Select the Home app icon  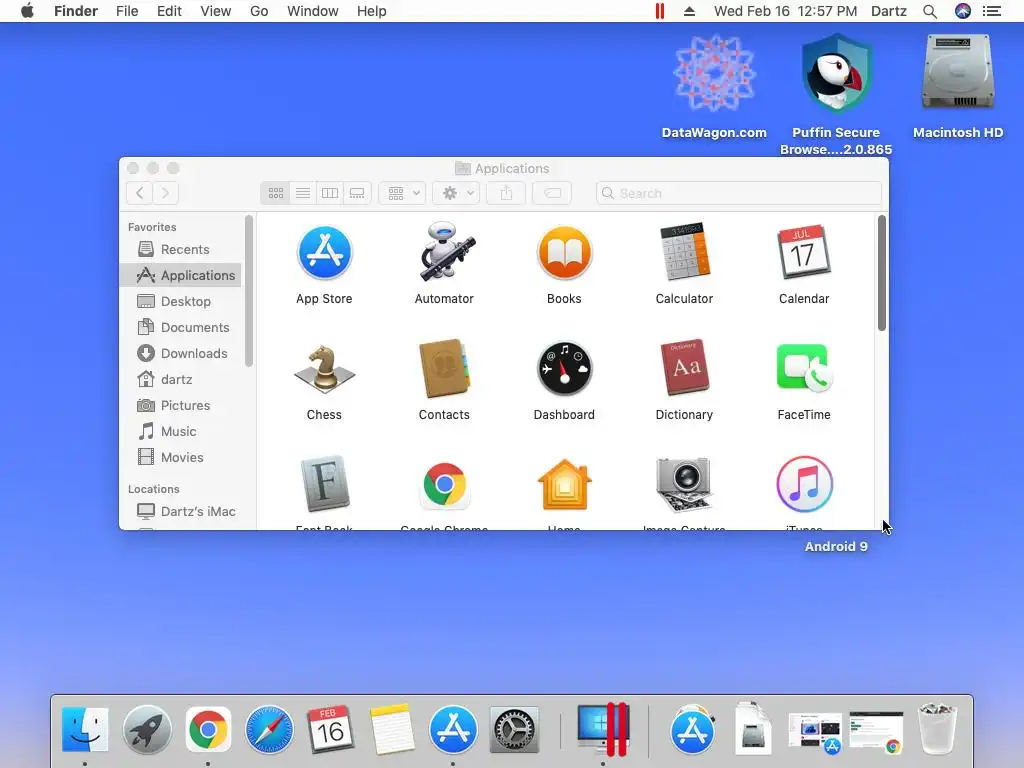point(564,485)
